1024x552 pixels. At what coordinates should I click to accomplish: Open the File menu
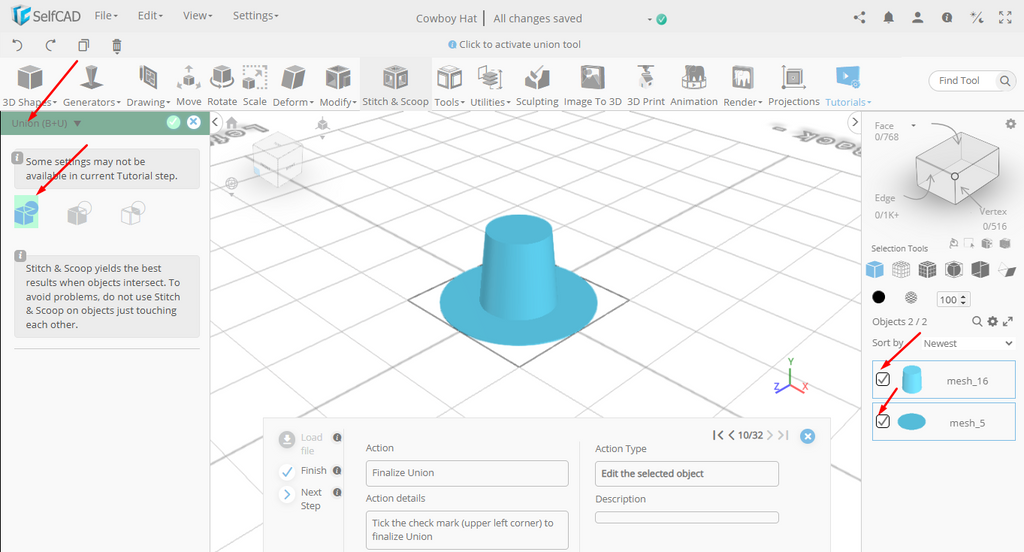pos(106,16)
